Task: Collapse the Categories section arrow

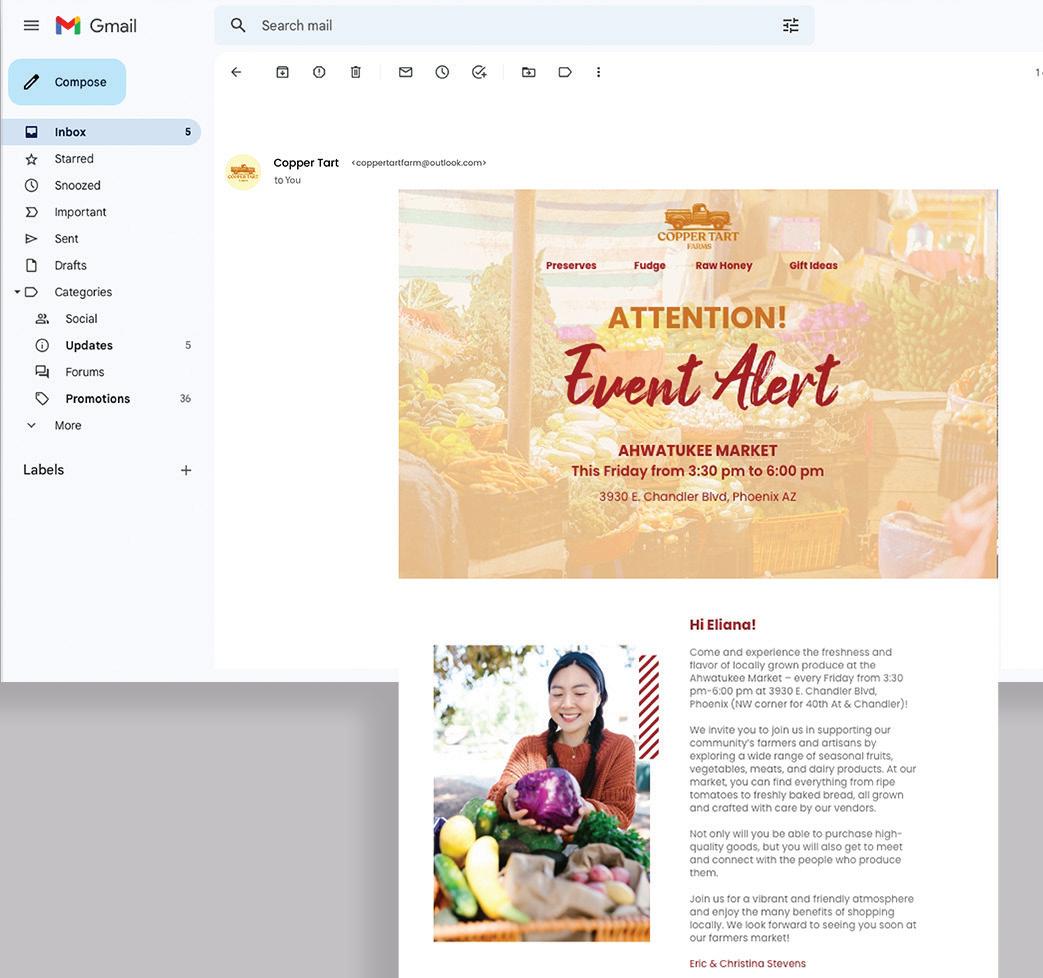Action: coord(17,291)
